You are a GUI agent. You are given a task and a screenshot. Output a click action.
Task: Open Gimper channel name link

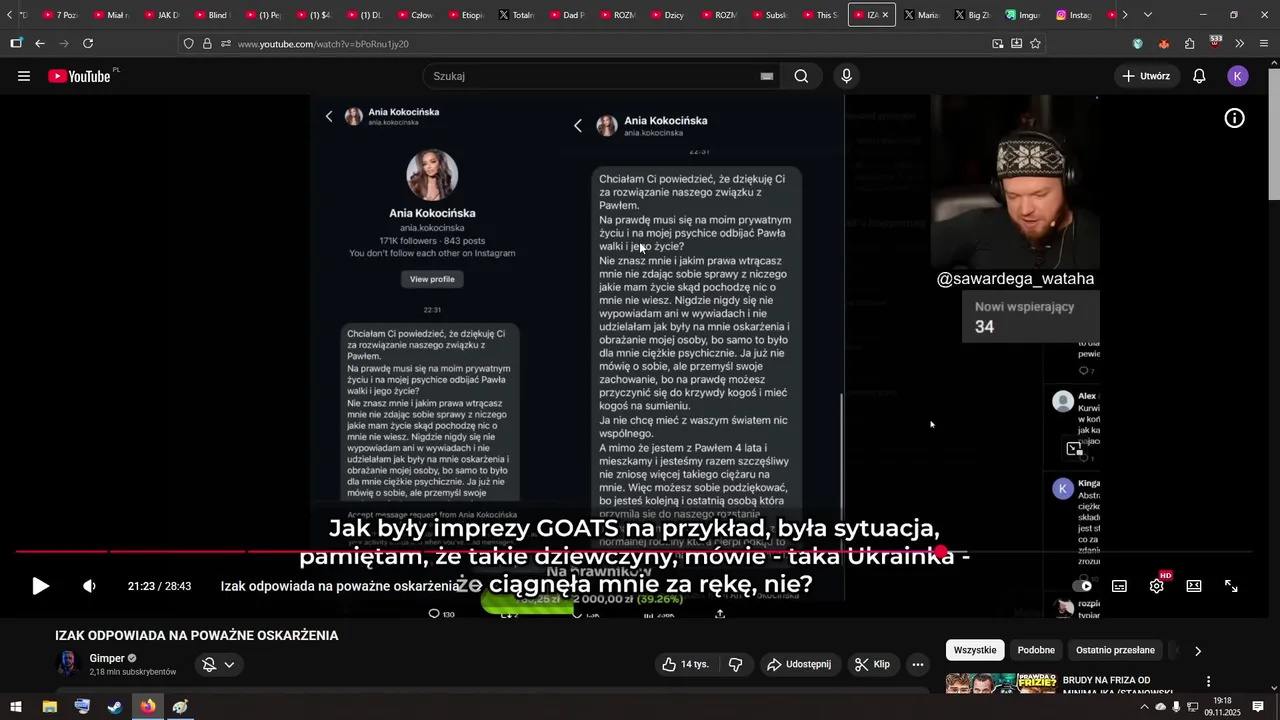coord(107,658)
